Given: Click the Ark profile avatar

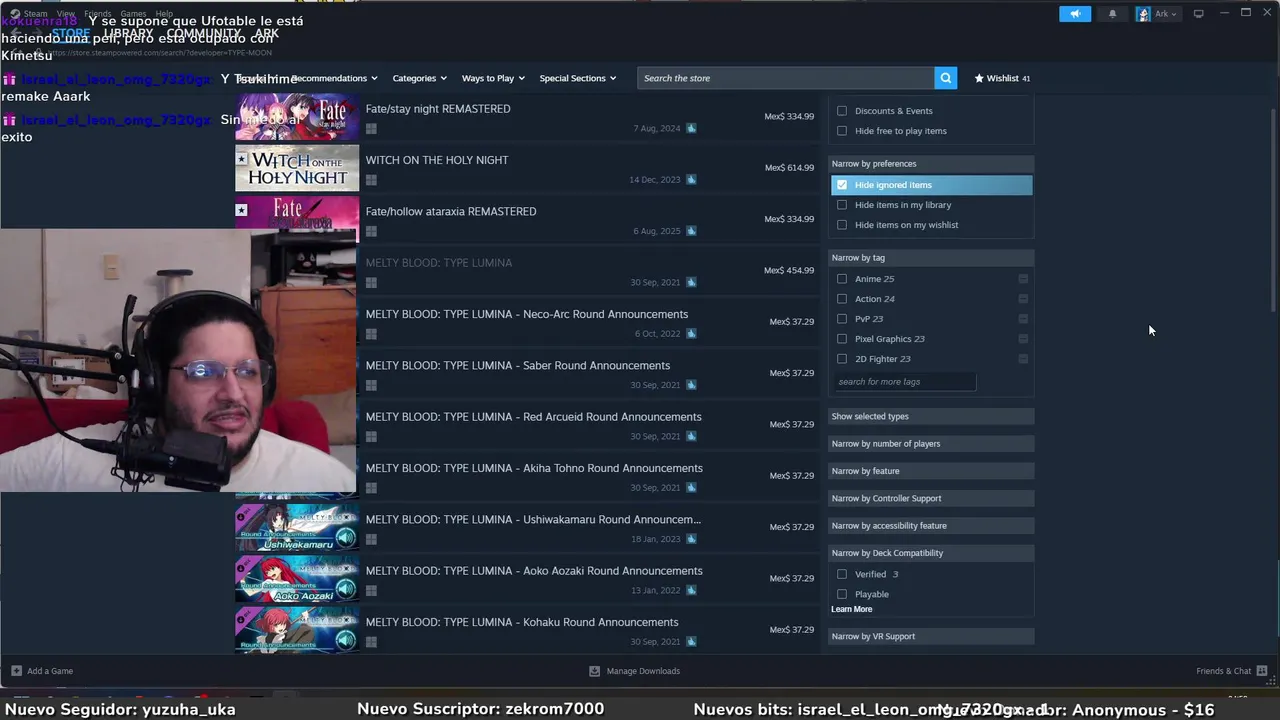Looking at the screenshot, I should 1143,14.
